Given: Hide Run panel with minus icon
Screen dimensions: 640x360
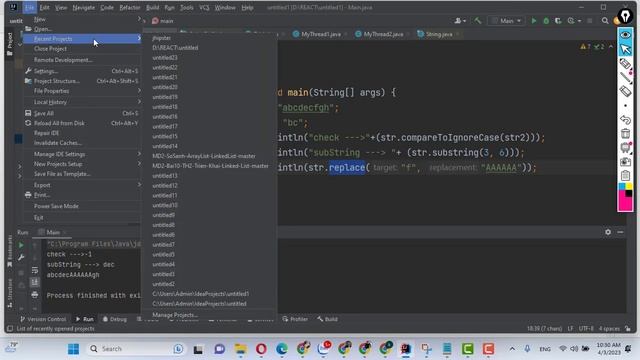Looking at the screenshot, I should [620, 232].
